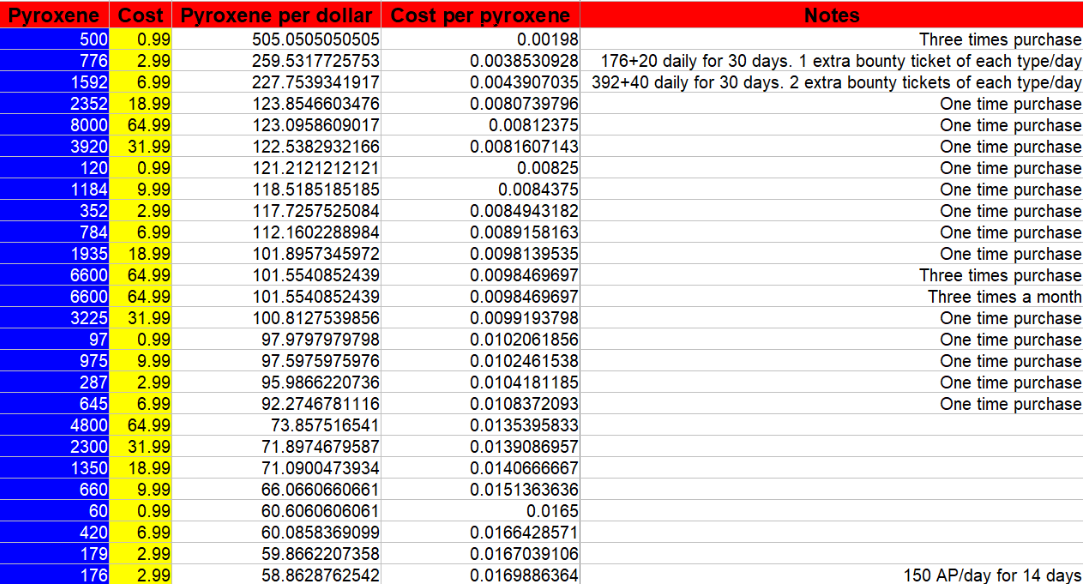Click the pyroxene cell with value 4800
Image resolution: width=1090 pixels, height=586 pixels.
(54, 425)
